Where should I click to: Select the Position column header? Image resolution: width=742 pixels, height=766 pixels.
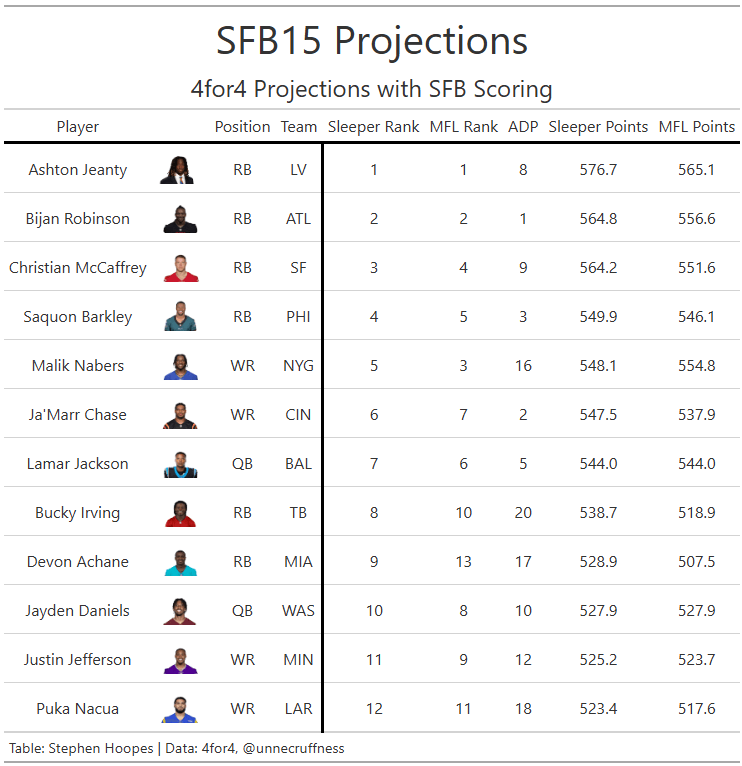coord(242,127)
